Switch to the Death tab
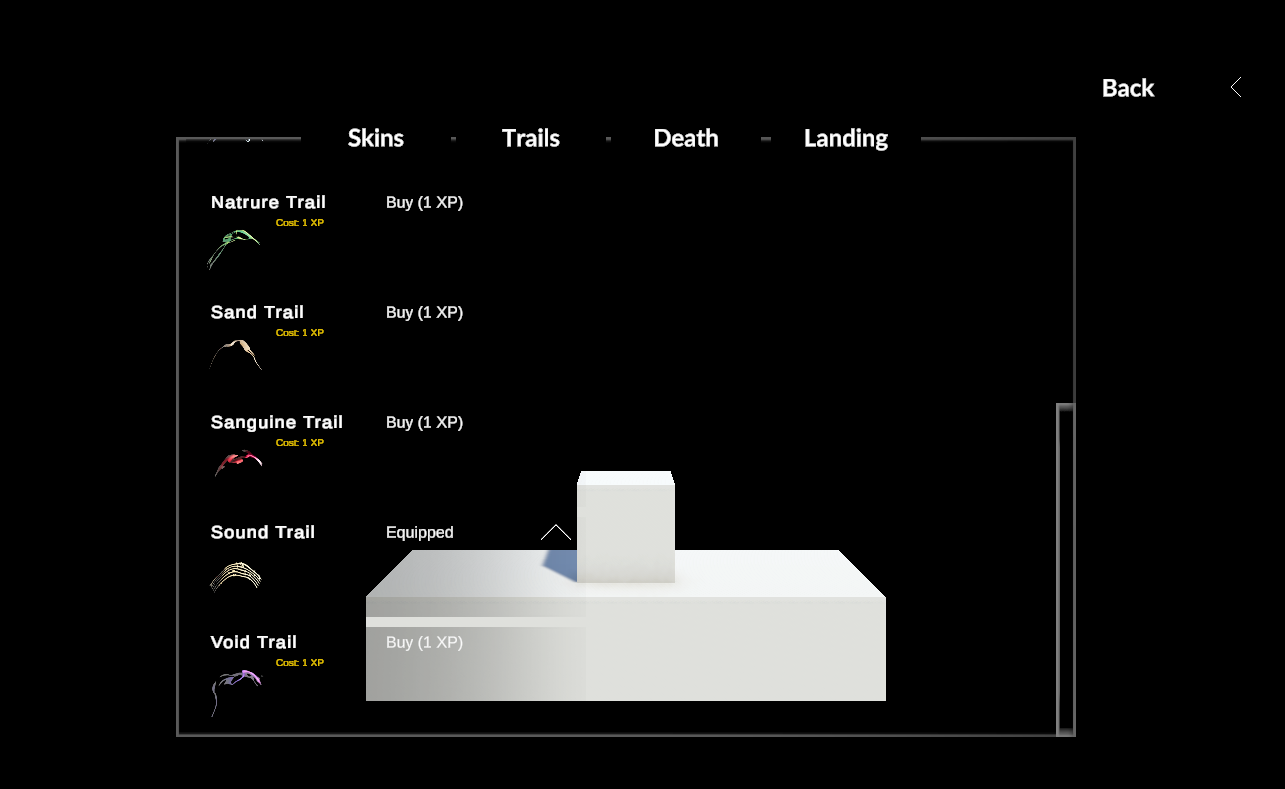 click(686, 138)
